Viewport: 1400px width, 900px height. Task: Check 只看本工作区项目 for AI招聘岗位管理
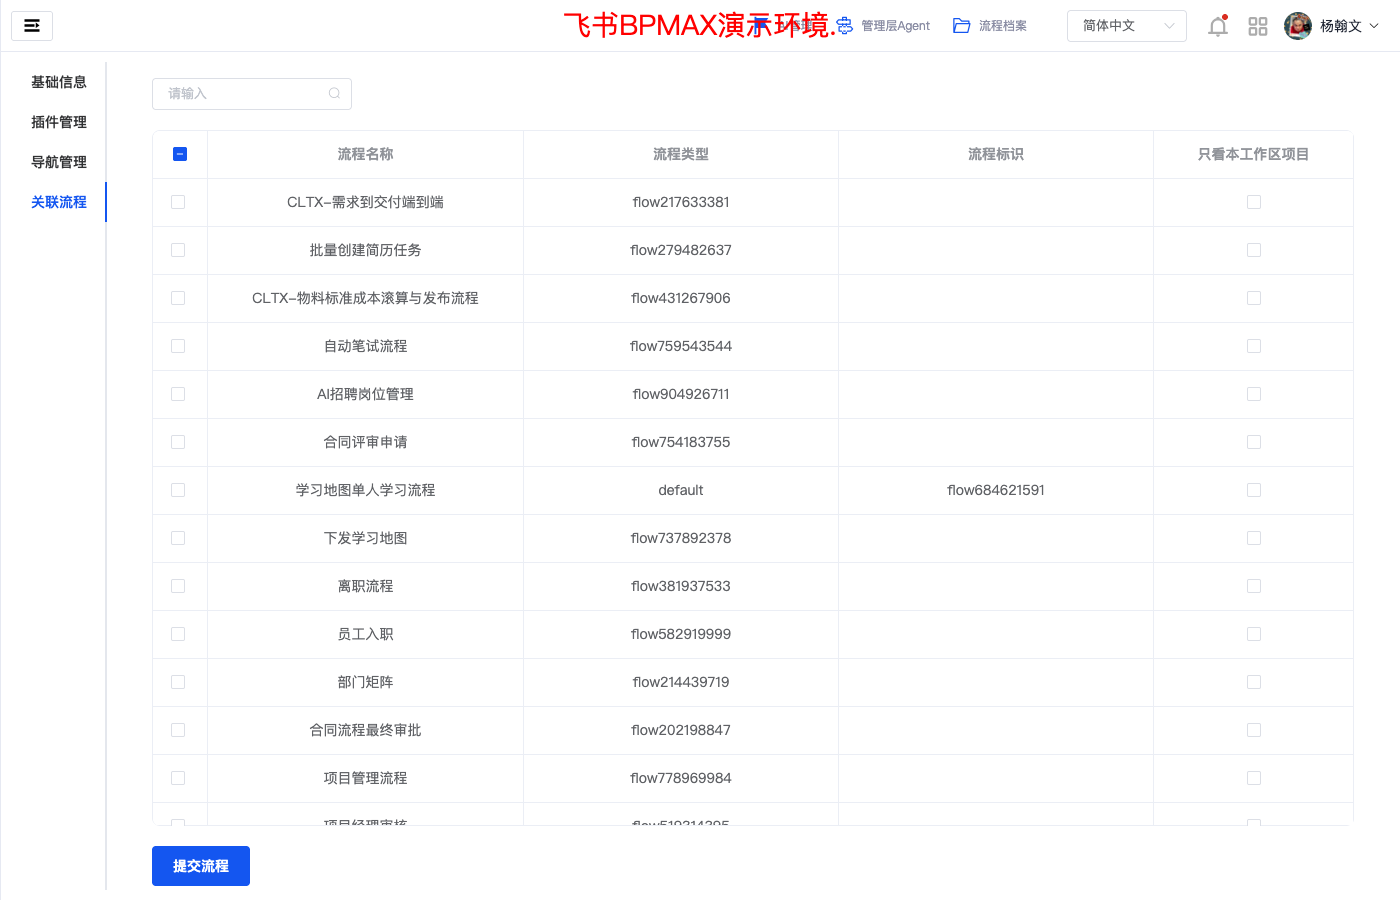point(1254,394)
